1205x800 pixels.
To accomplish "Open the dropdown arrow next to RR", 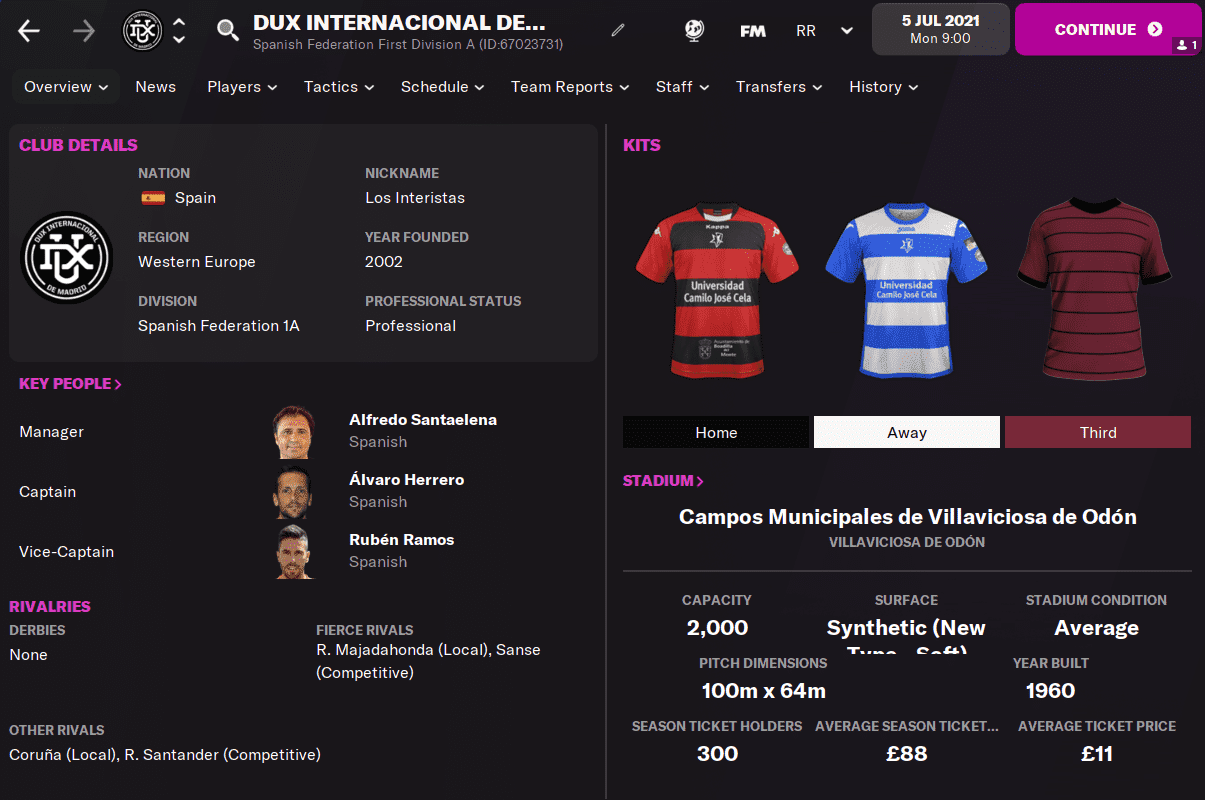I will pyautogui.click(x=847, y=30).
